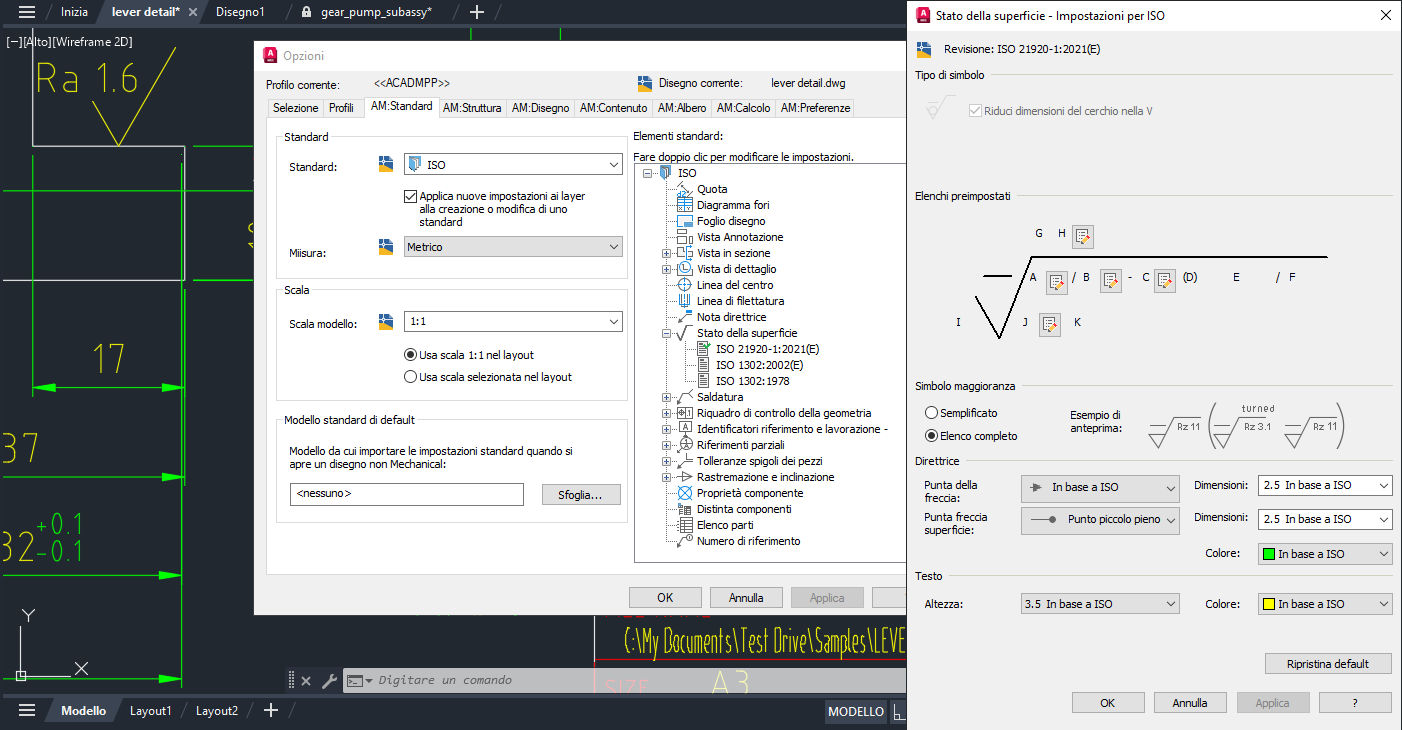This screenshot has width=1402, height=730.
Task: Expand Riquadro di controllo della geometria node
Action: [x=666, y=413]
